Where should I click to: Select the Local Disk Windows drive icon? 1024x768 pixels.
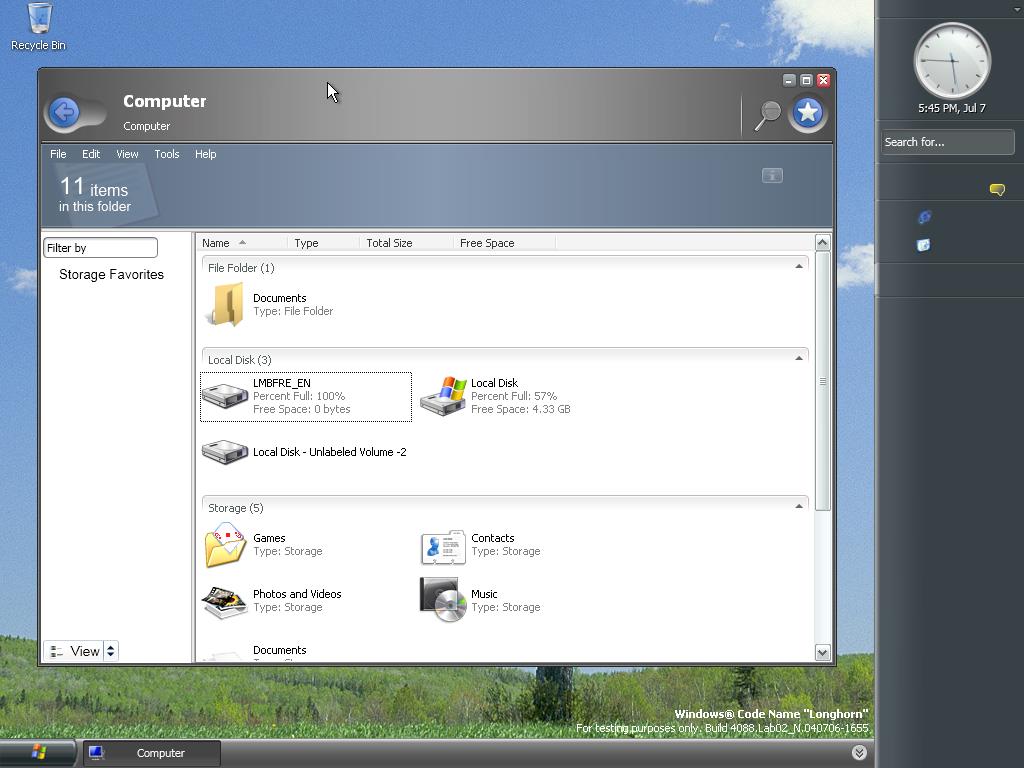click(x=443, y=396)
